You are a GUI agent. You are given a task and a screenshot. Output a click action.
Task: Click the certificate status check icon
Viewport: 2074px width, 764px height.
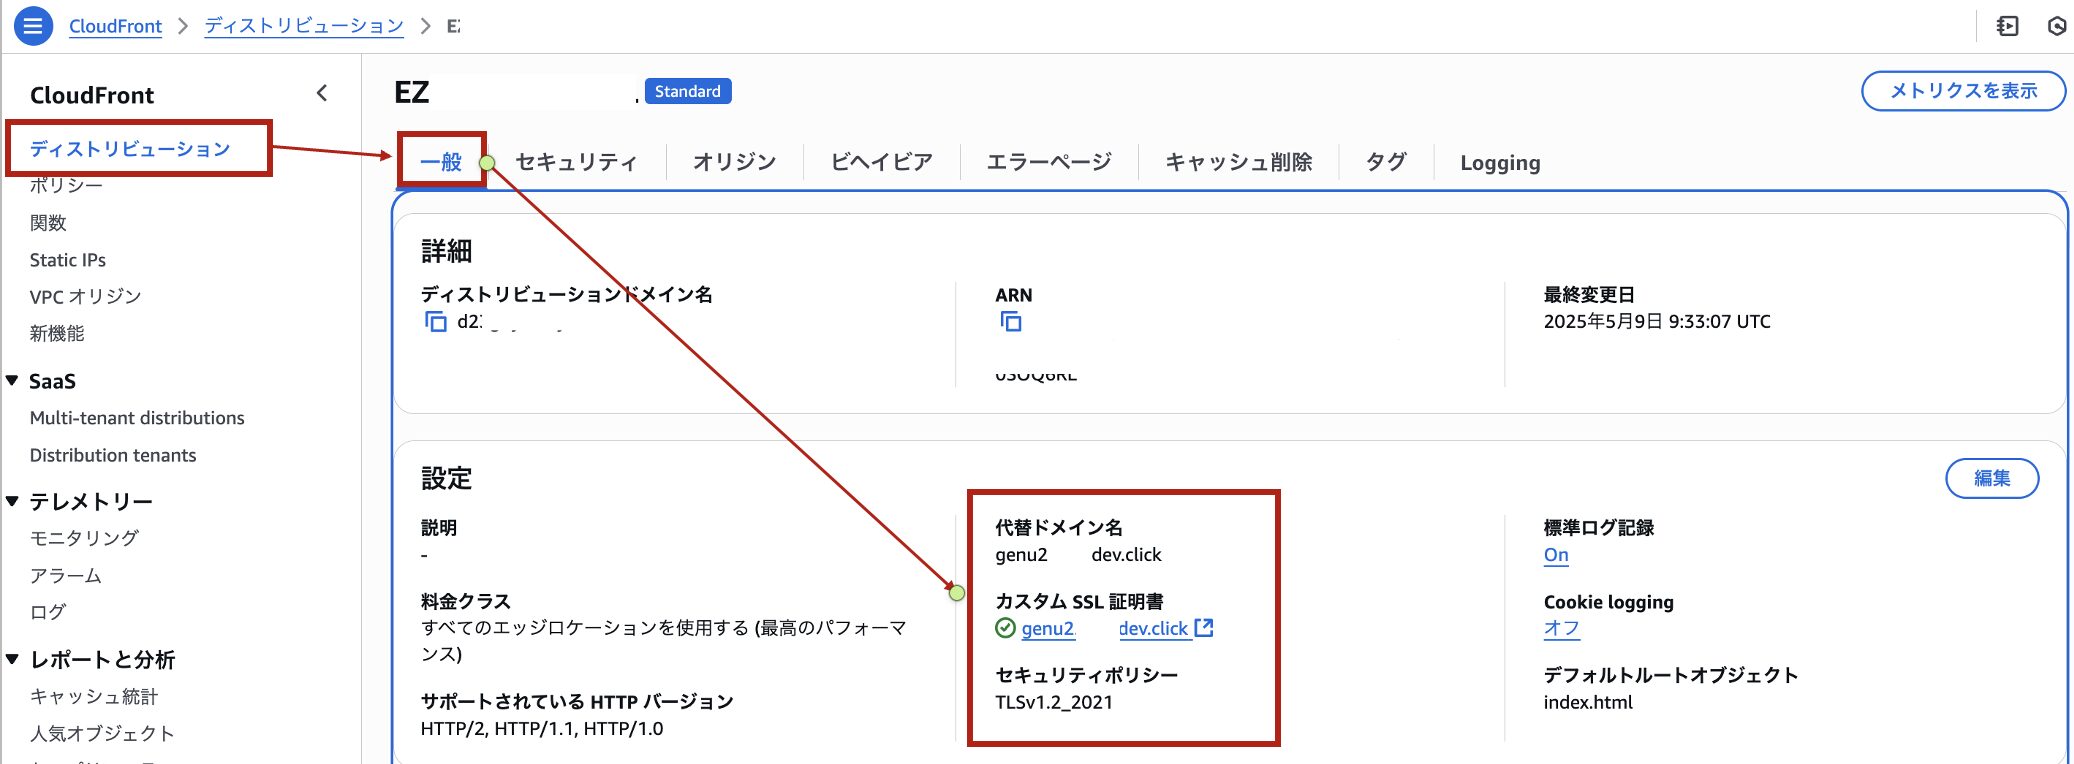tap(1006, 628)
